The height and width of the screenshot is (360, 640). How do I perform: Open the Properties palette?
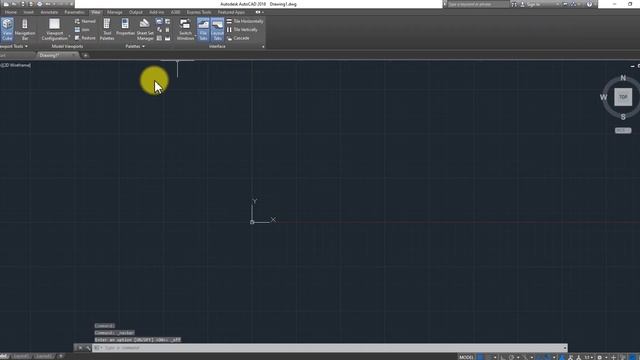point(125,28)
